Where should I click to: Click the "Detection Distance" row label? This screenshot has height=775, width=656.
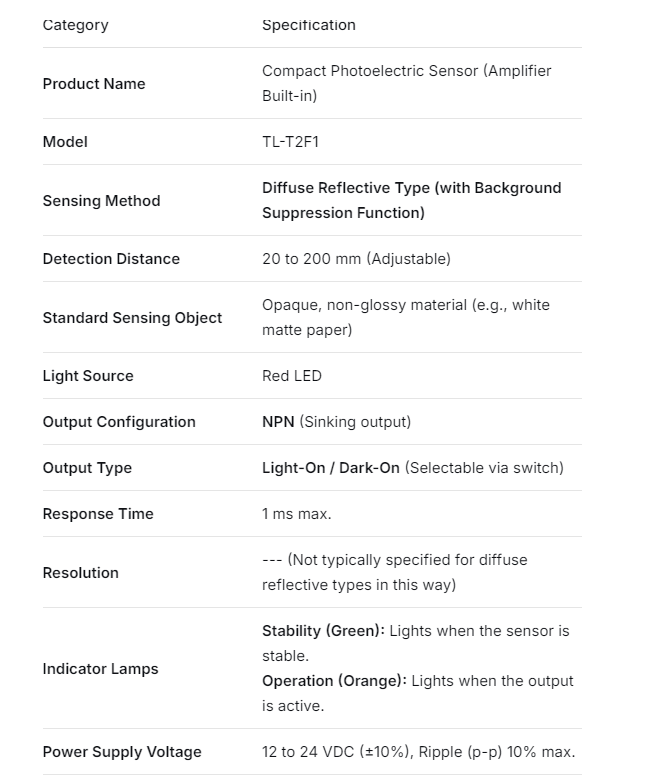(x=111, y=259)
